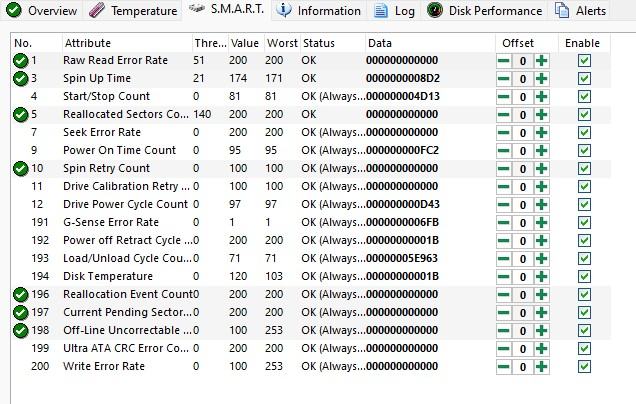The image size is (636, 404).
Task: Disable Disk Temperature attribute checkbox
Action: (x=584, y=277)
